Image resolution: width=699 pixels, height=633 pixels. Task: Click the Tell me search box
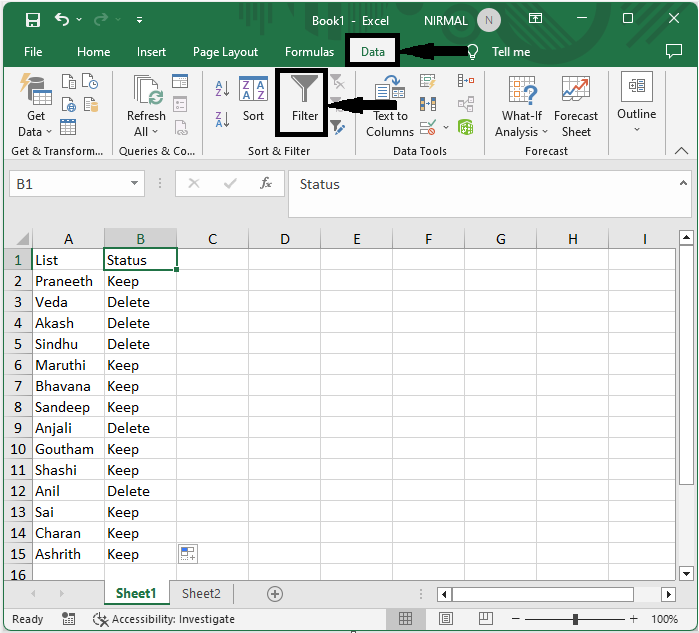[511, 52]
